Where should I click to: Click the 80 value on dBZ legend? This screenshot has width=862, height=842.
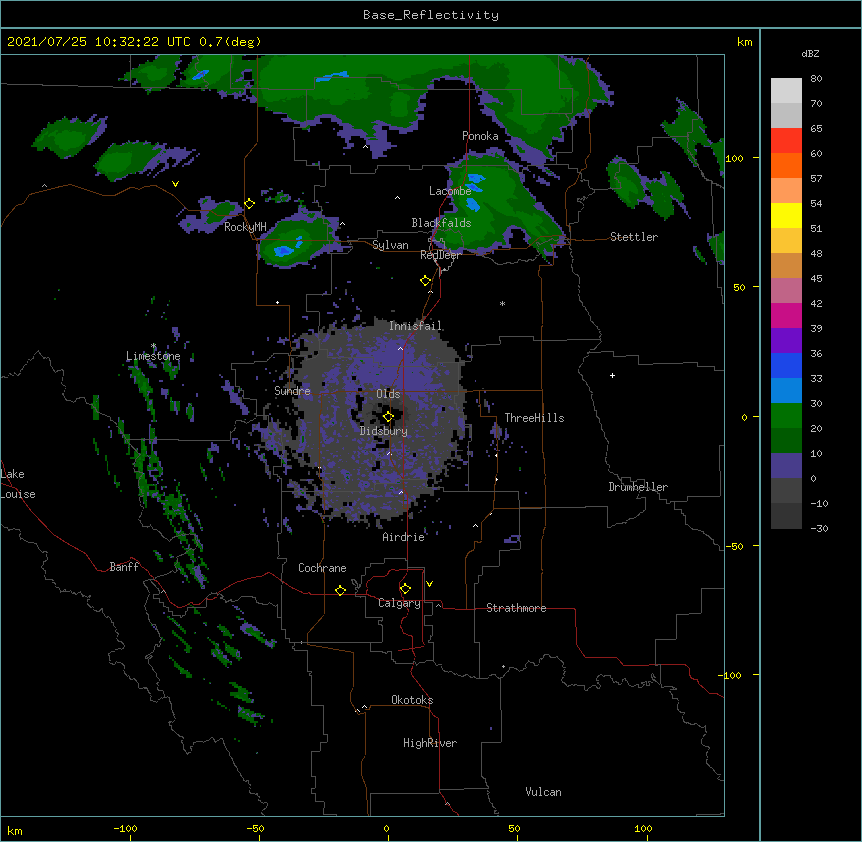point(816,79)
